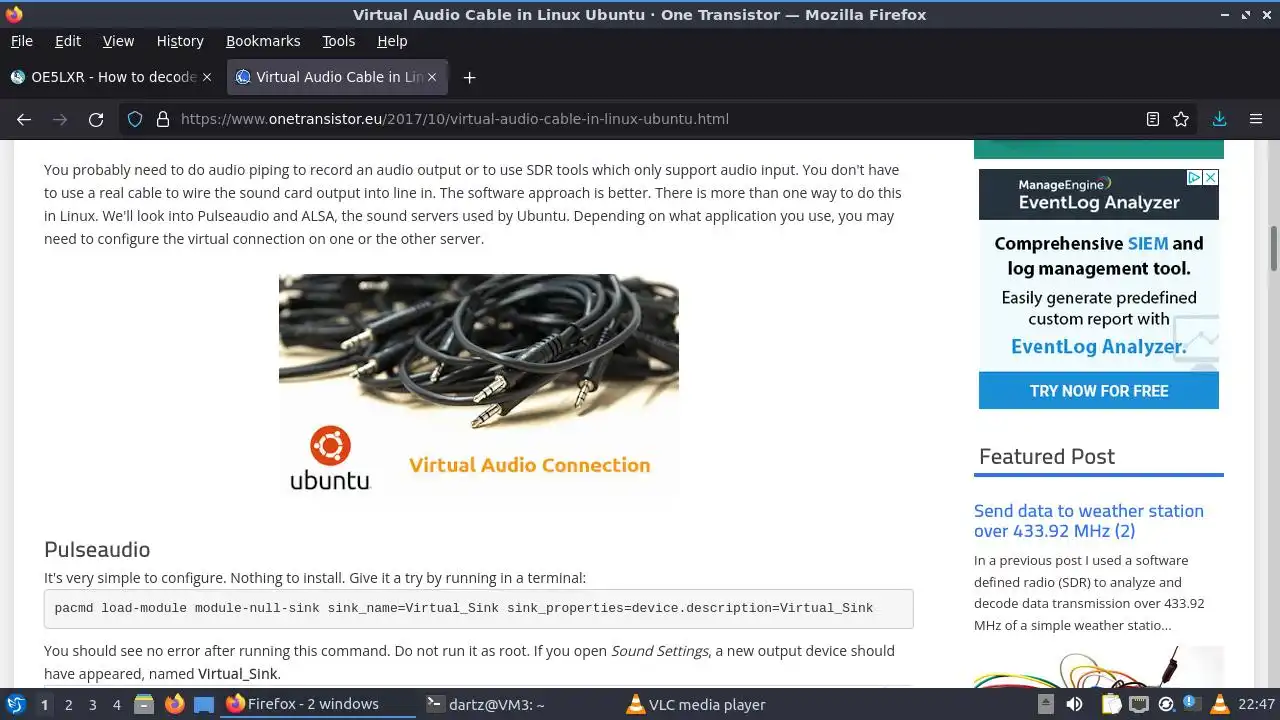
Task: Go back to the previous page
Action: coord(24,119)
